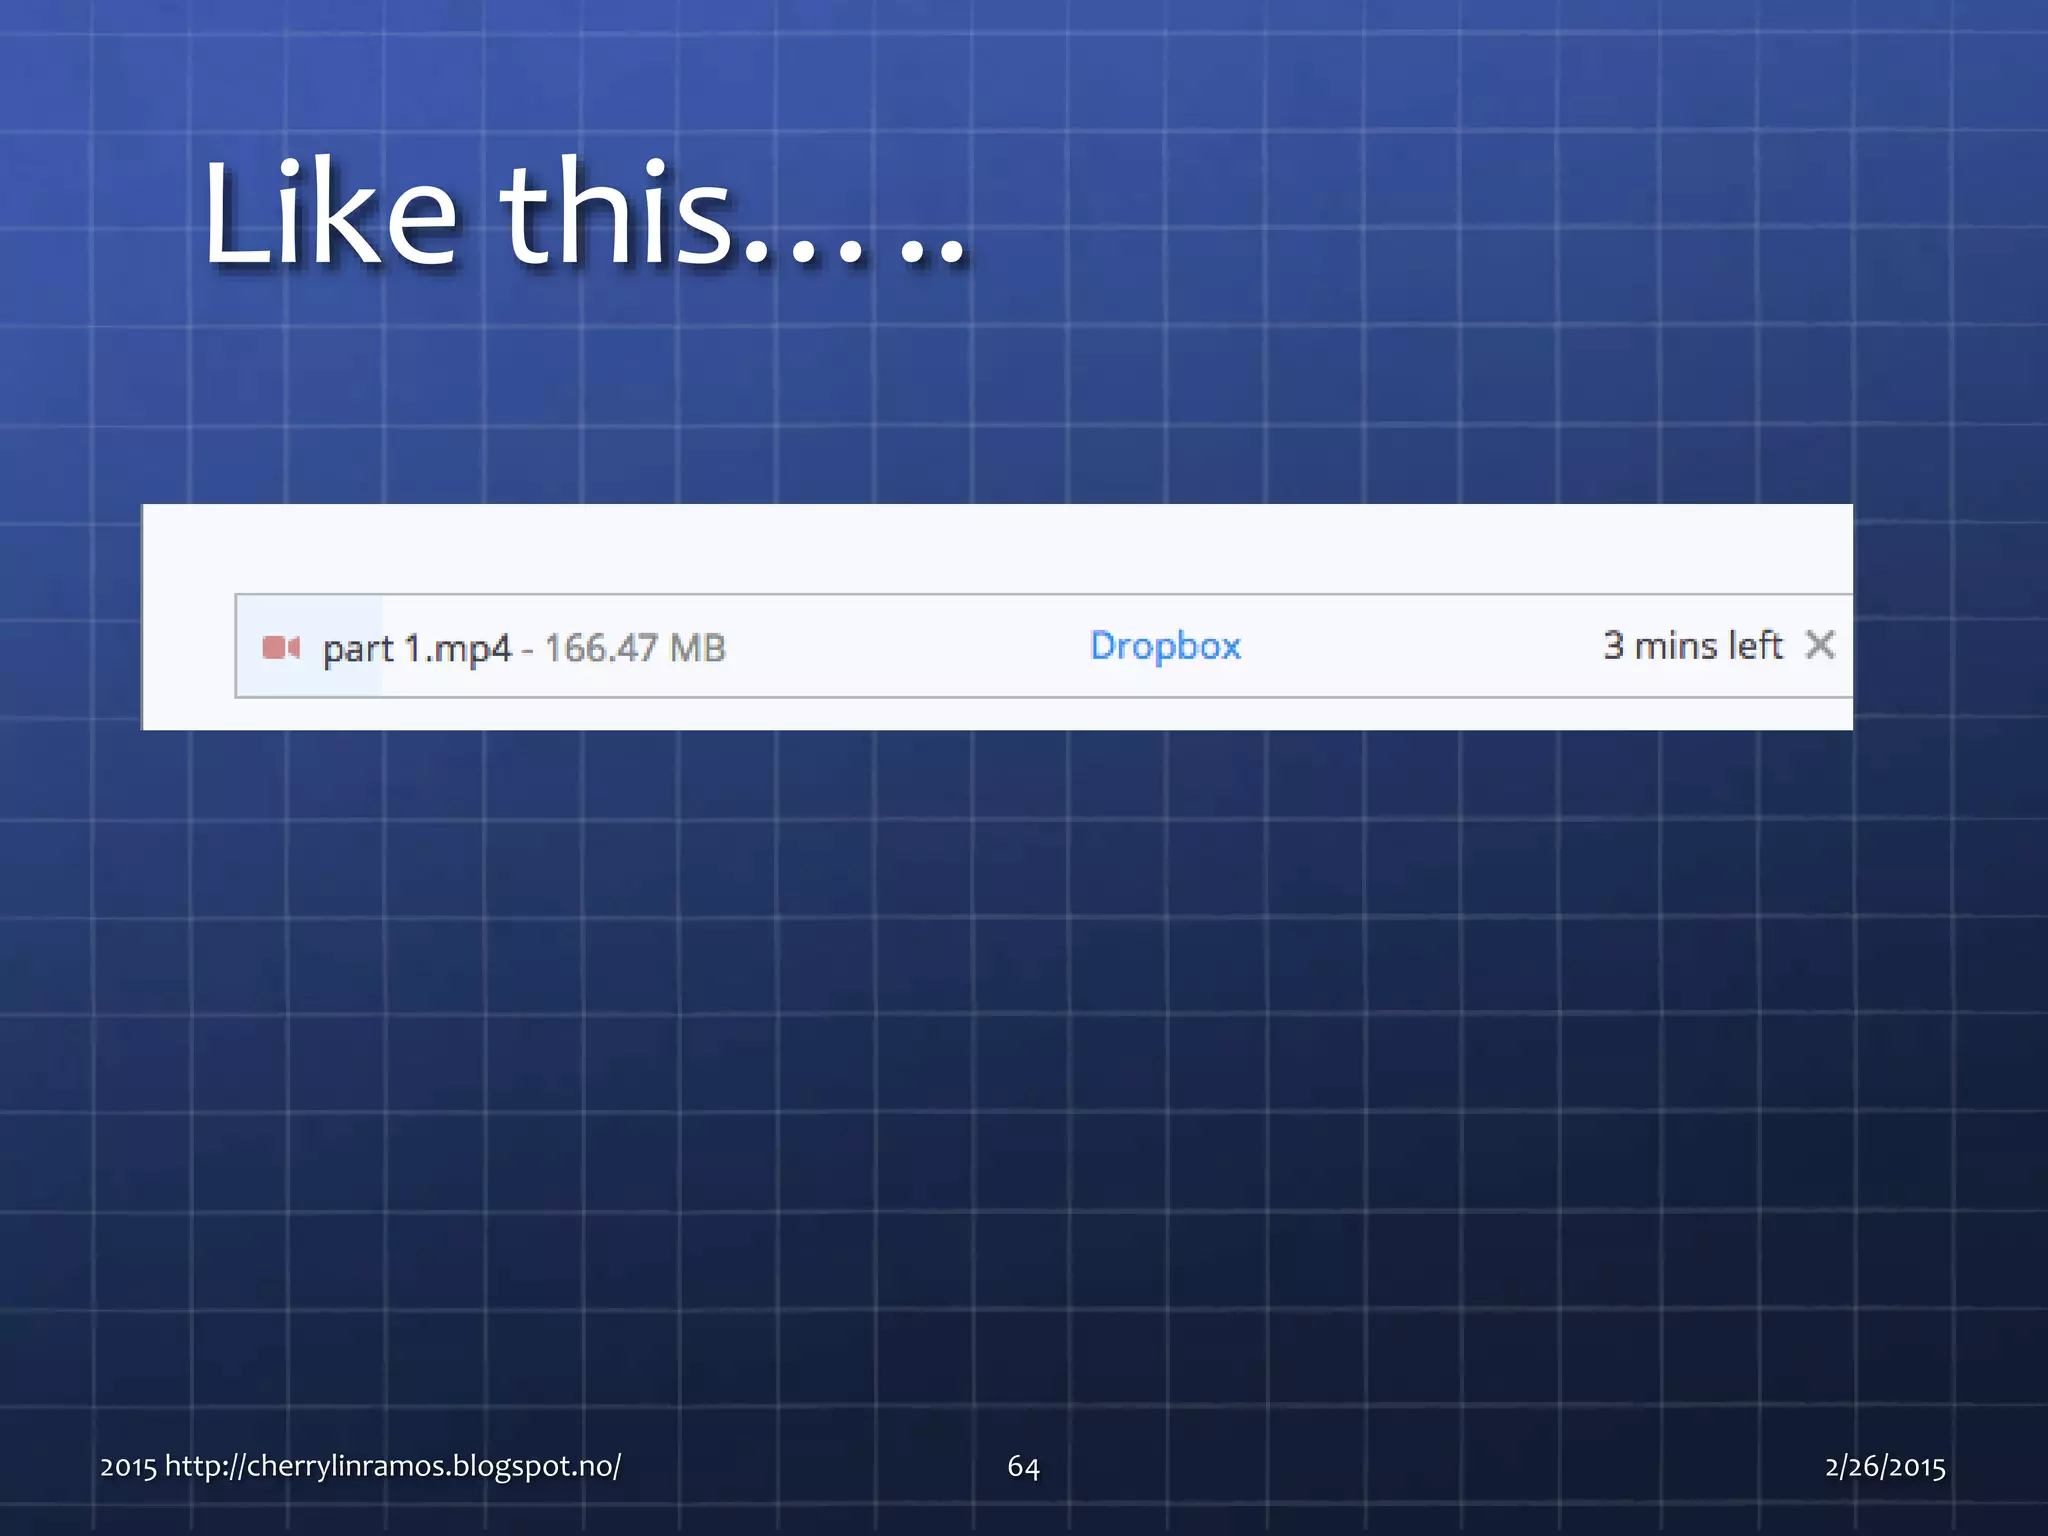The width and height of the screenshot is (2048, 1536).
Task: Click the 2015 year in the footer
Action: coord(128,1467)
